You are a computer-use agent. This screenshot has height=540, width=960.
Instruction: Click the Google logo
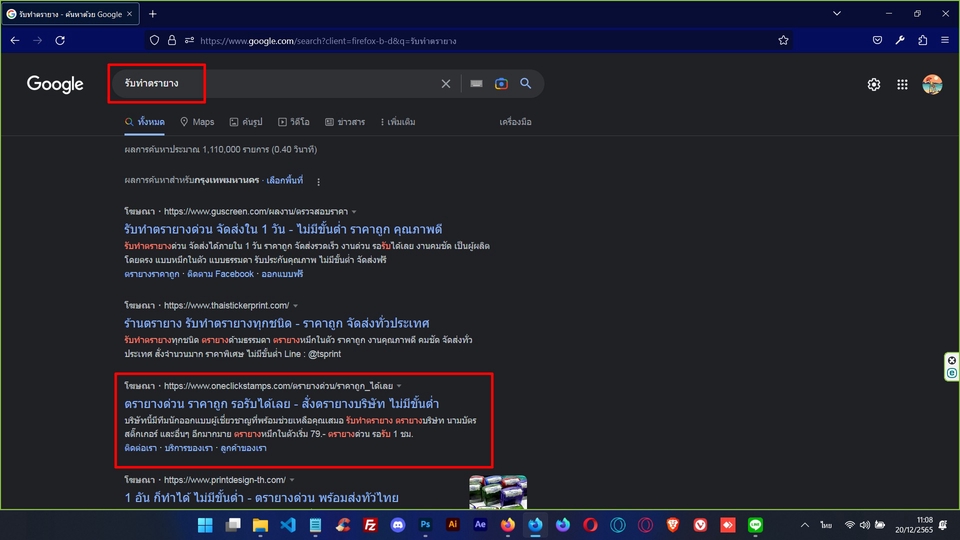coord(55,84)
